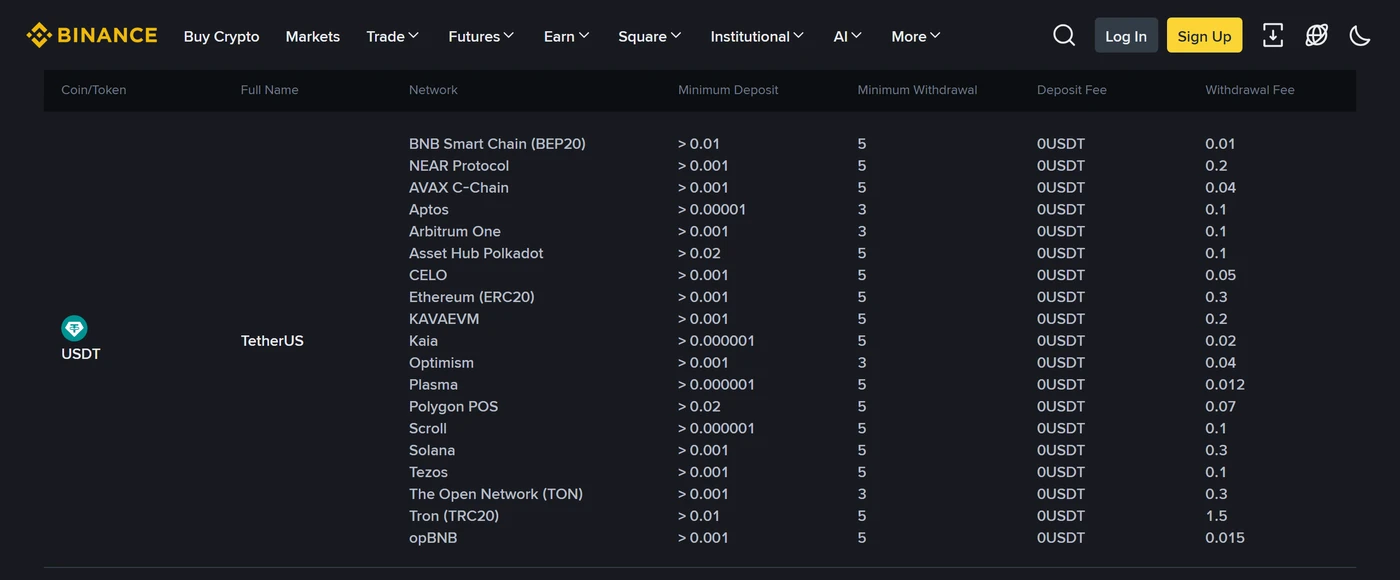Image resolution: width=1400 pixels, height=580 pixels.
Task: Click the Plasma network name
Action: [433, 385]
